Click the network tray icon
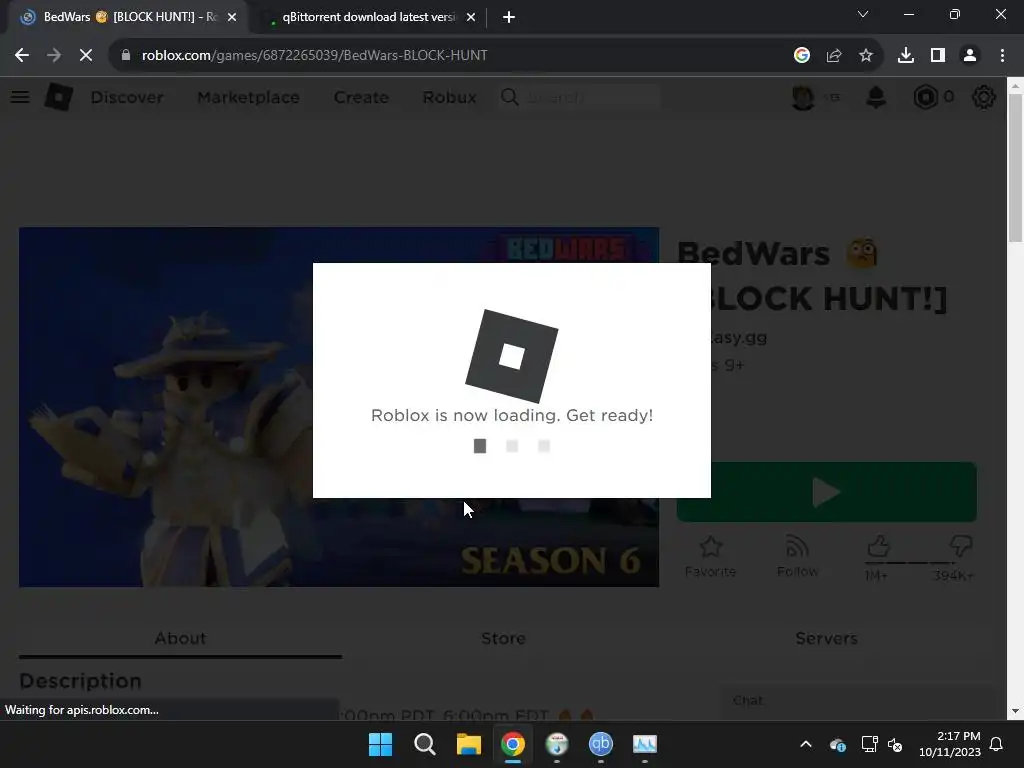 point(869,744)
